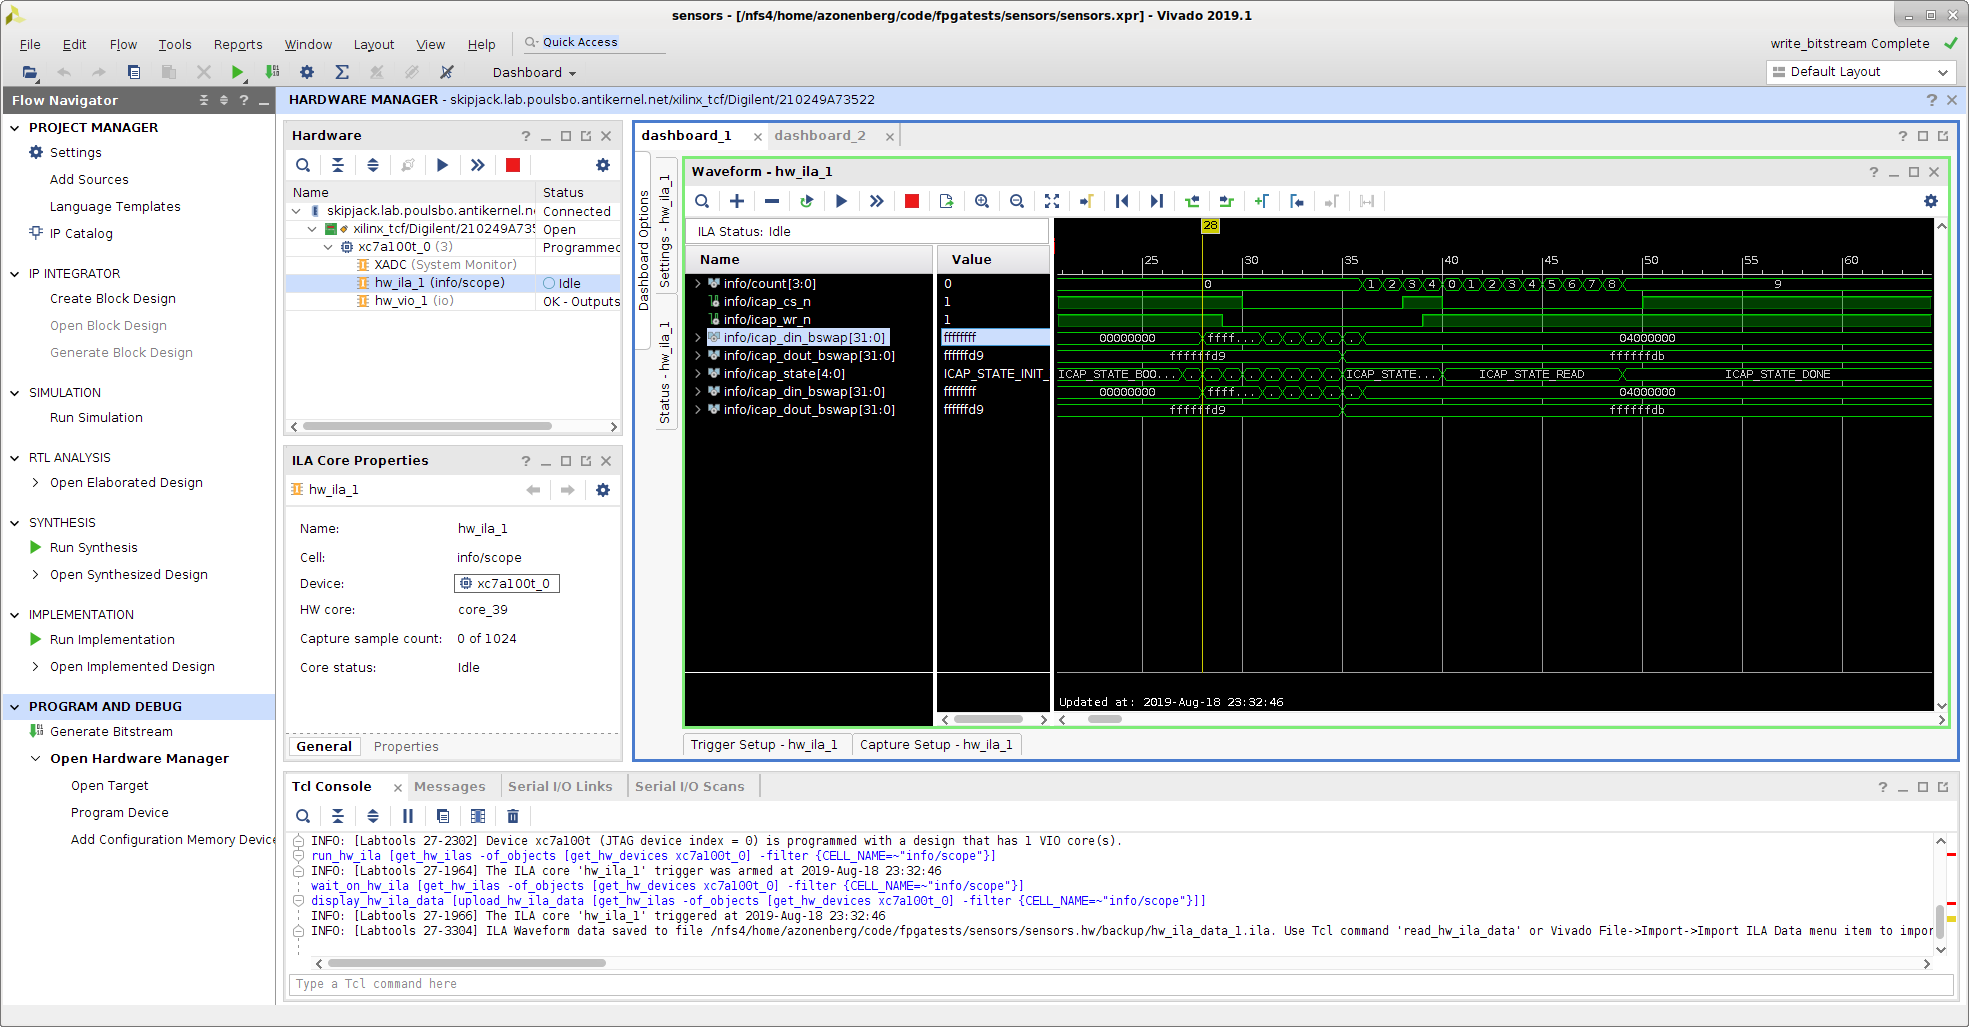Expand Open Synthesized Design

point(36,575)
